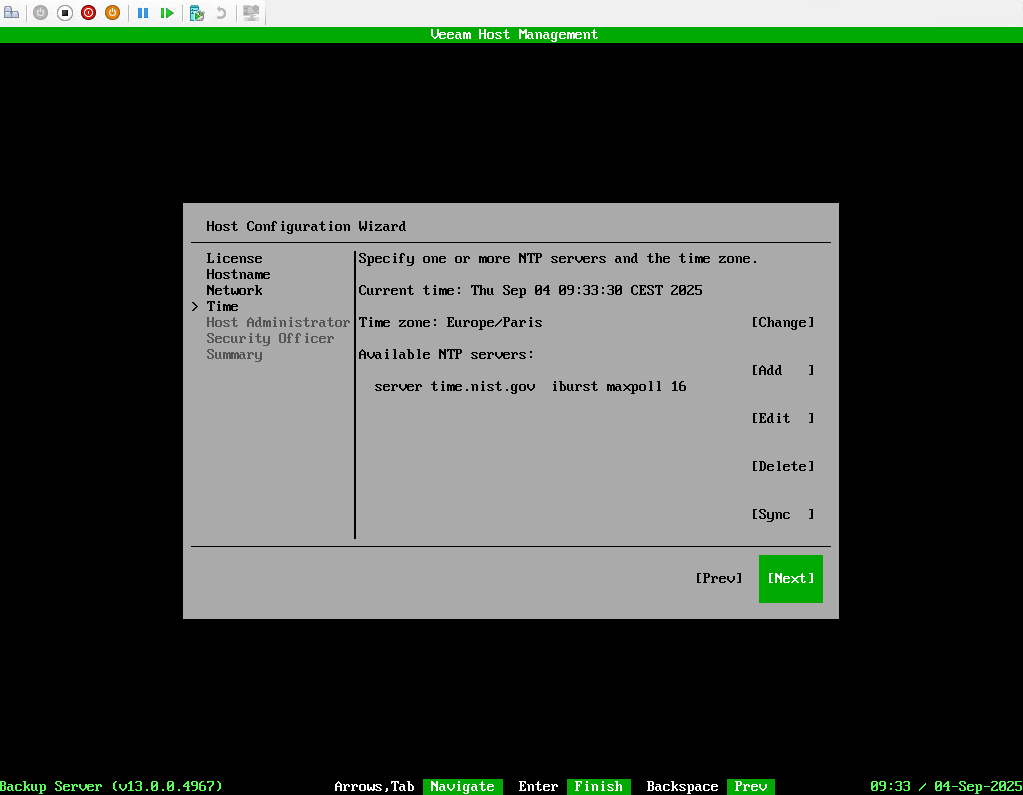Click [Sync] to synchronize time
The image size is (1023, 795).
[x=782, y=514]
